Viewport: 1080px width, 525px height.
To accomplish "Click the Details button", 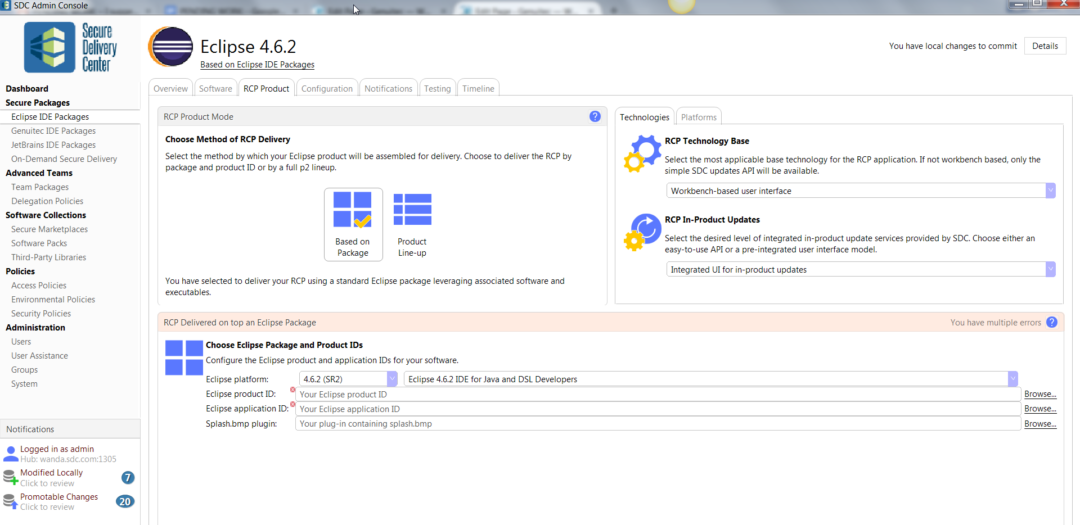I will click(1045, 46).
